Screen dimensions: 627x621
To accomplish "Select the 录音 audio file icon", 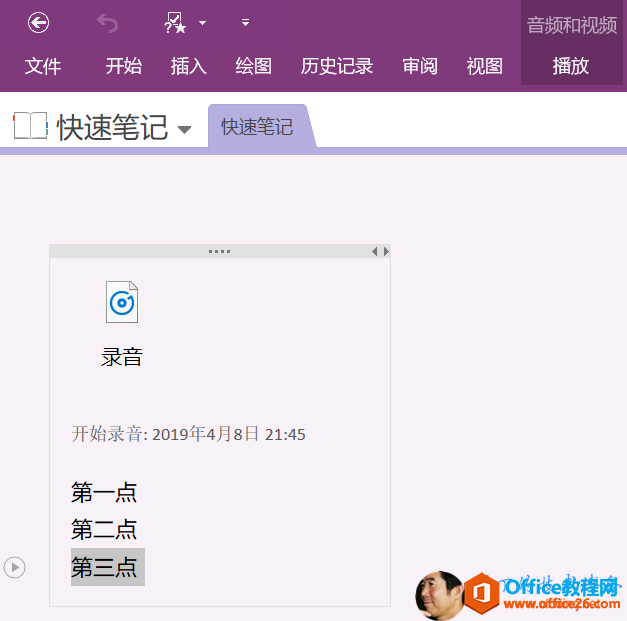I will click(x=122, y=303).
